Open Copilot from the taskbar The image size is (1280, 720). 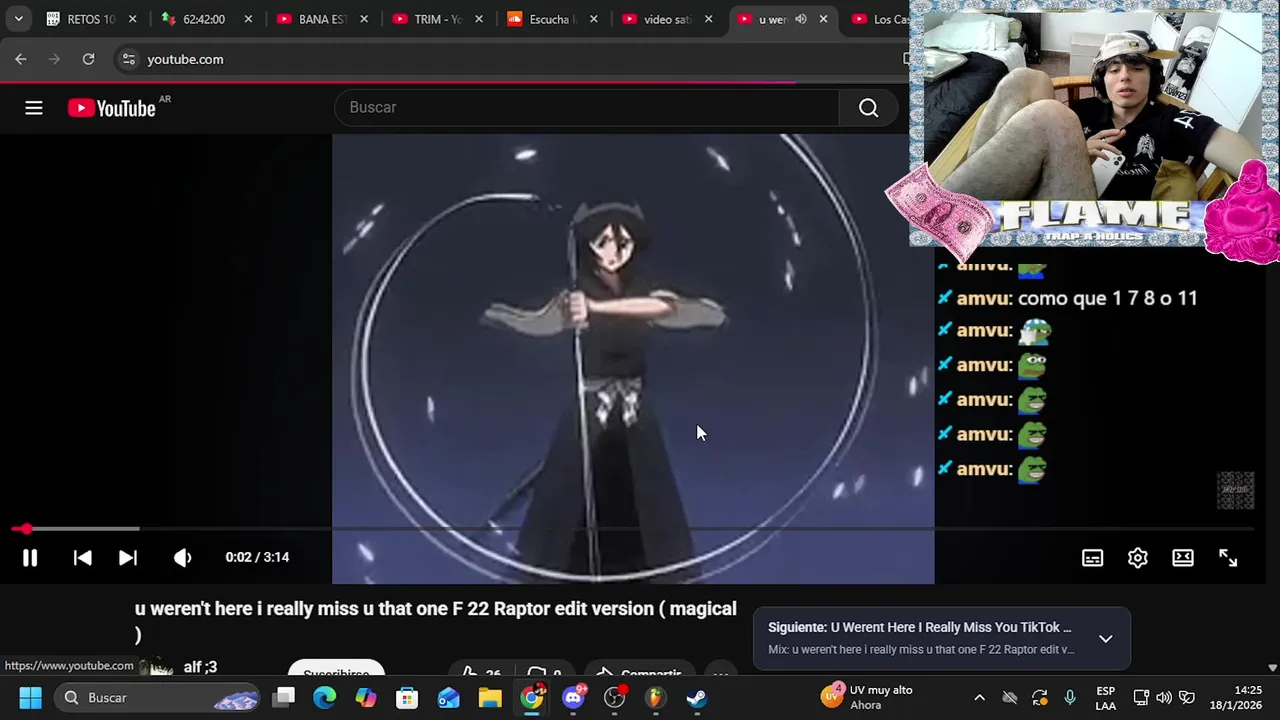click(x=366, y=697)
